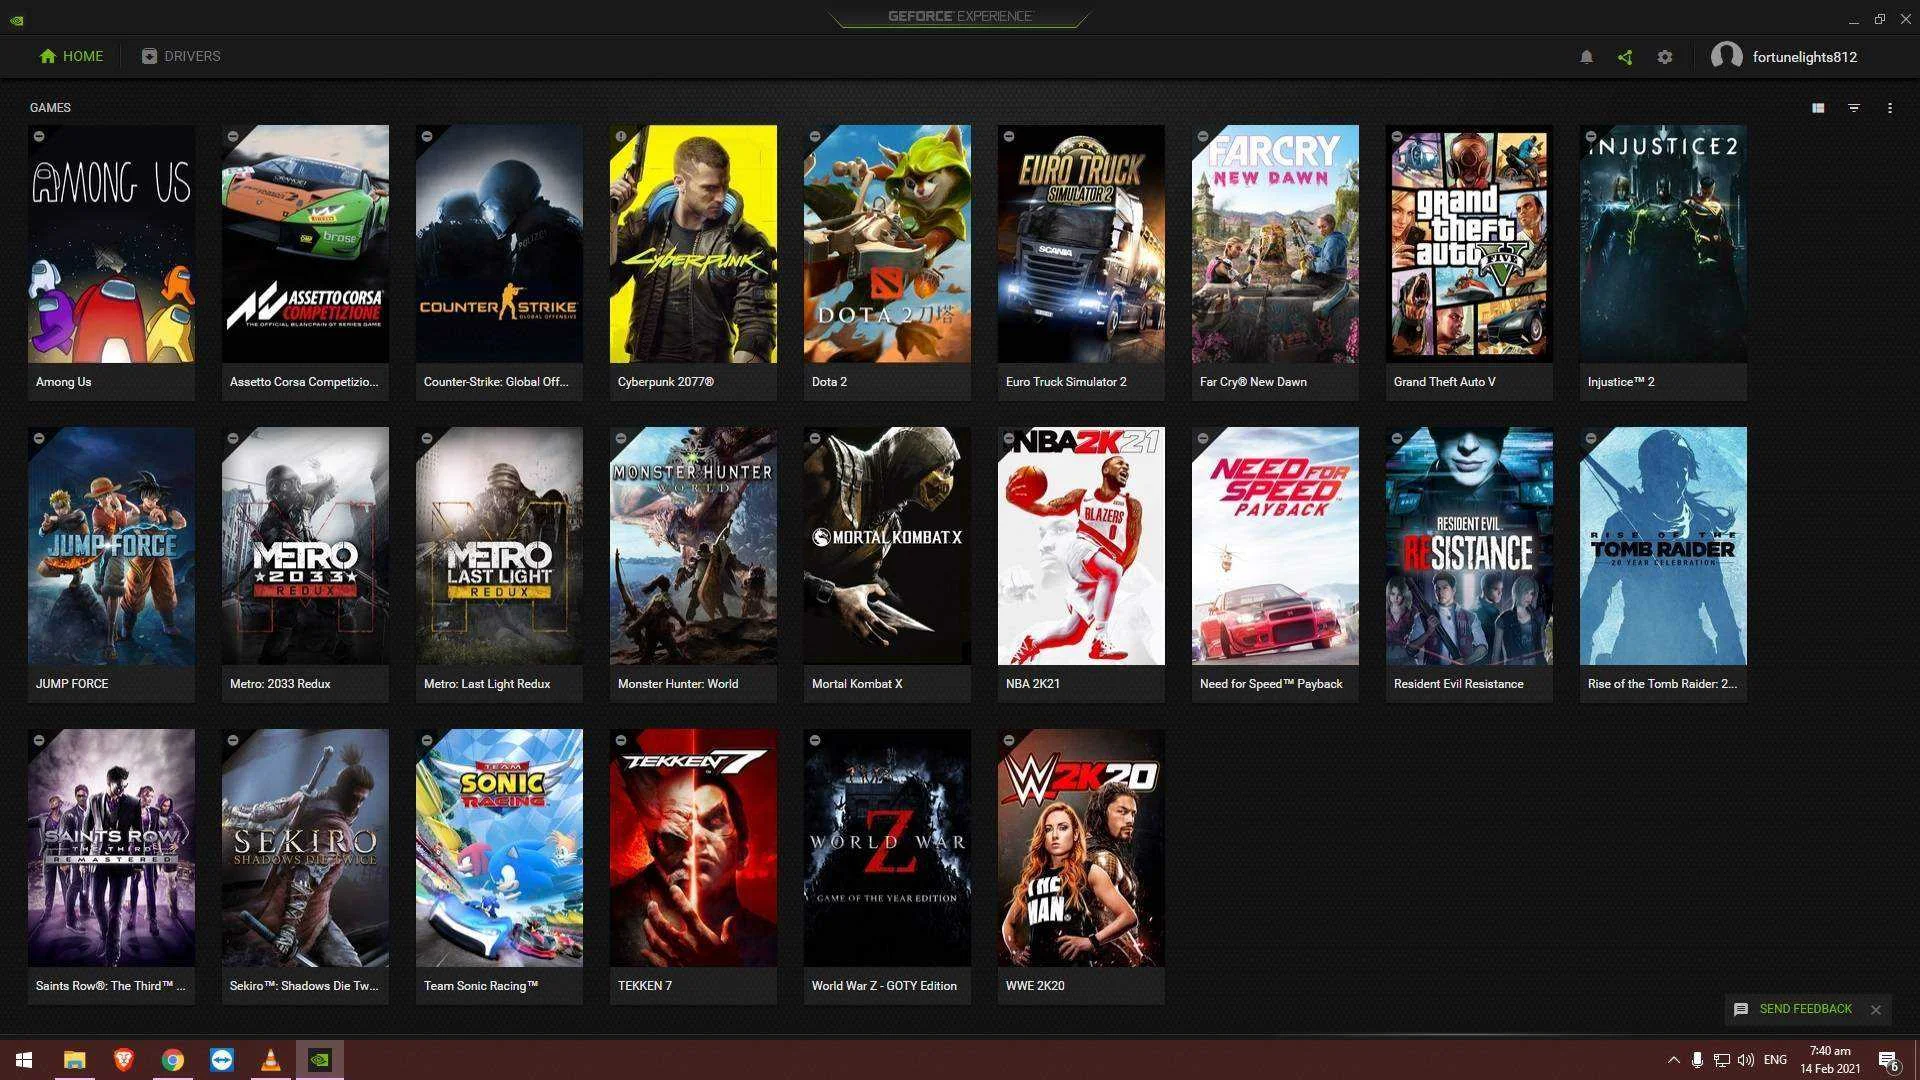Image resolution: width=1920 pixels, height=1080 pixels.
Task: Open Google Chrome from the taskbar
Action: click(172, 1060)
